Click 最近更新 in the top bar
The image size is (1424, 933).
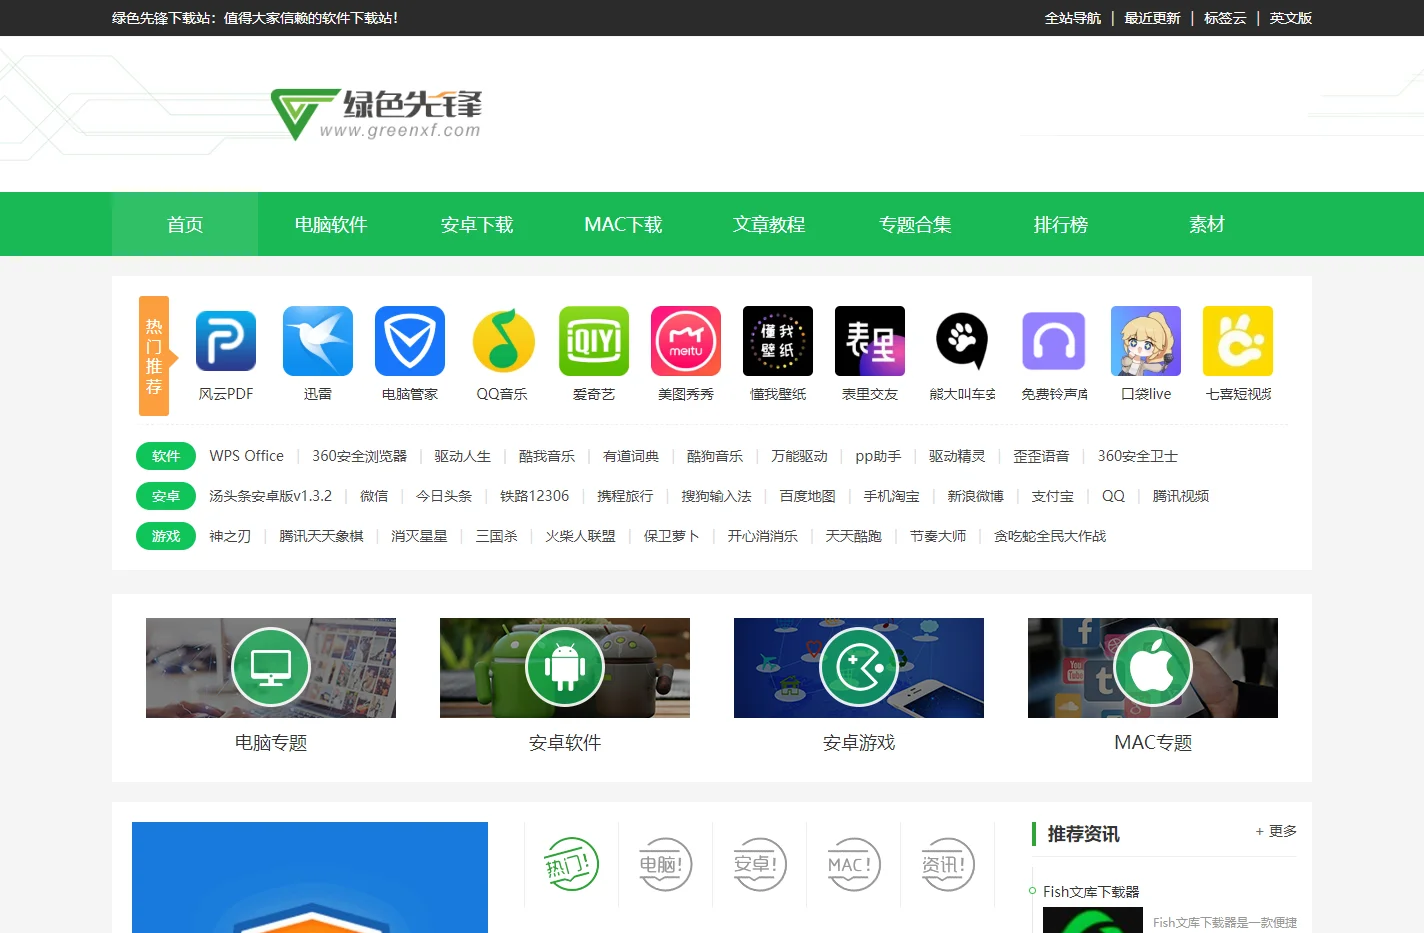(x=1152, y=18)
